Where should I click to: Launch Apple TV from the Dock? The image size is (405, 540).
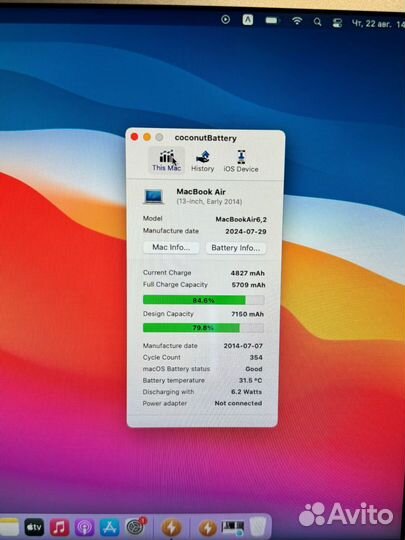[34, 527]
